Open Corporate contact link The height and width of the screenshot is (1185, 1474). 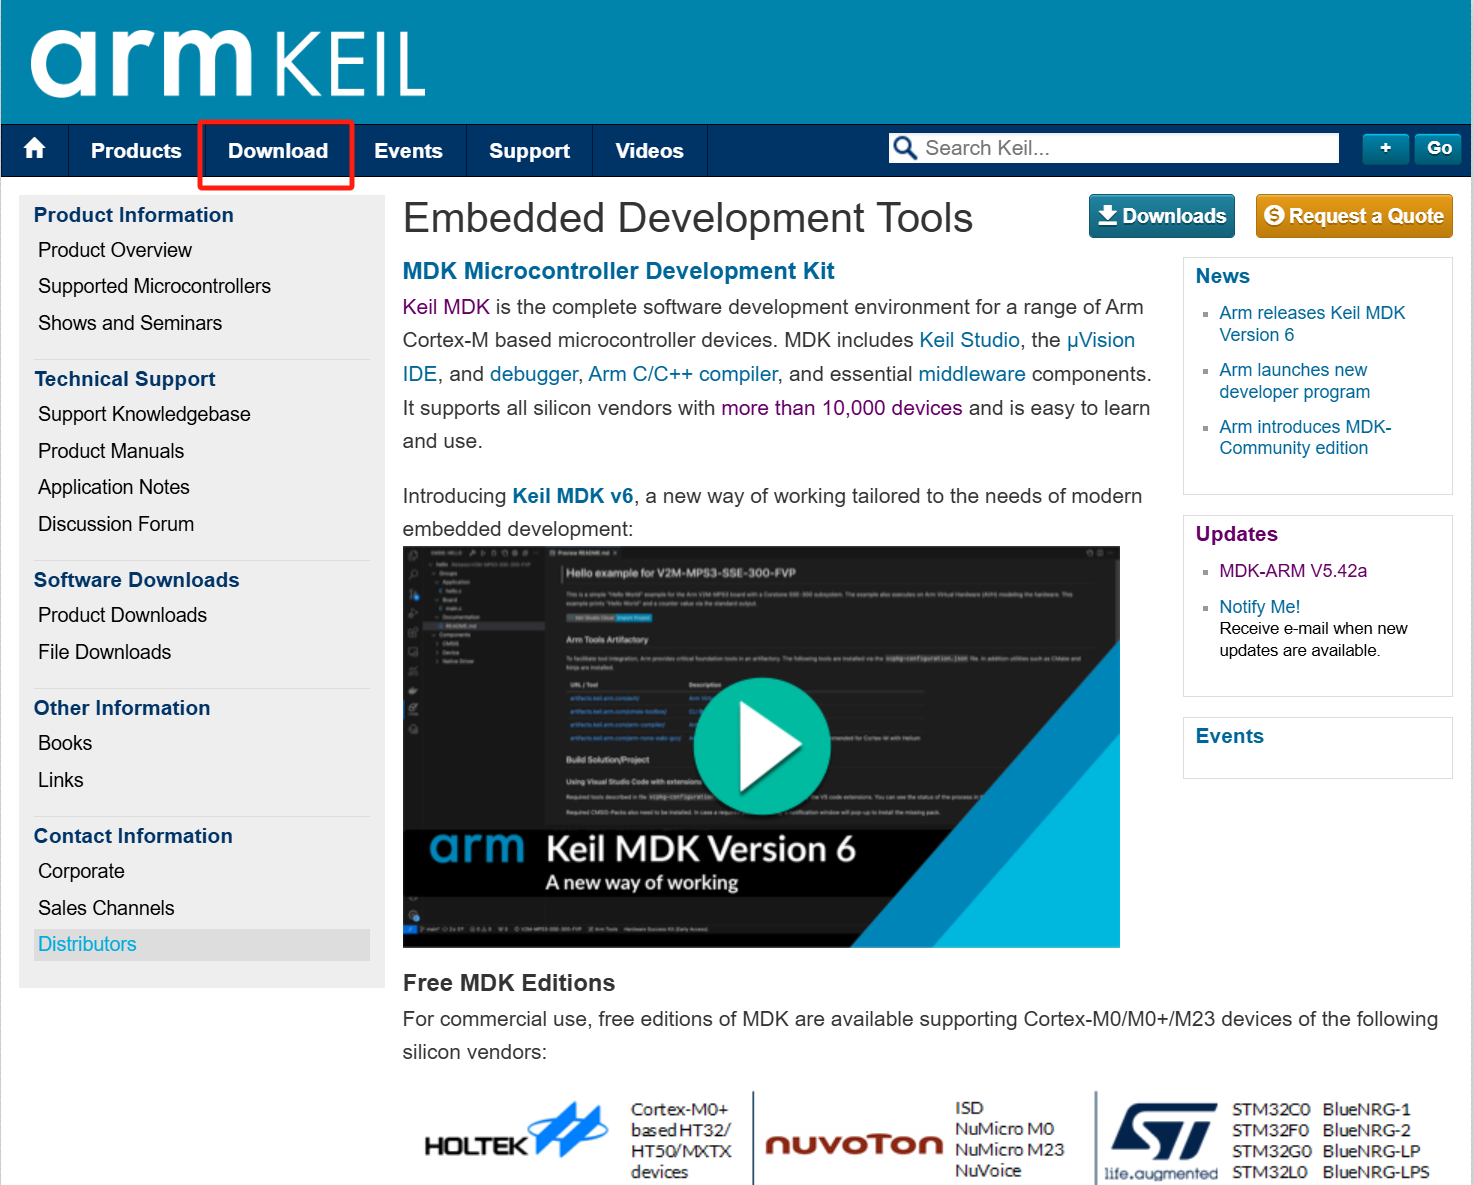[x=81, y=871]
